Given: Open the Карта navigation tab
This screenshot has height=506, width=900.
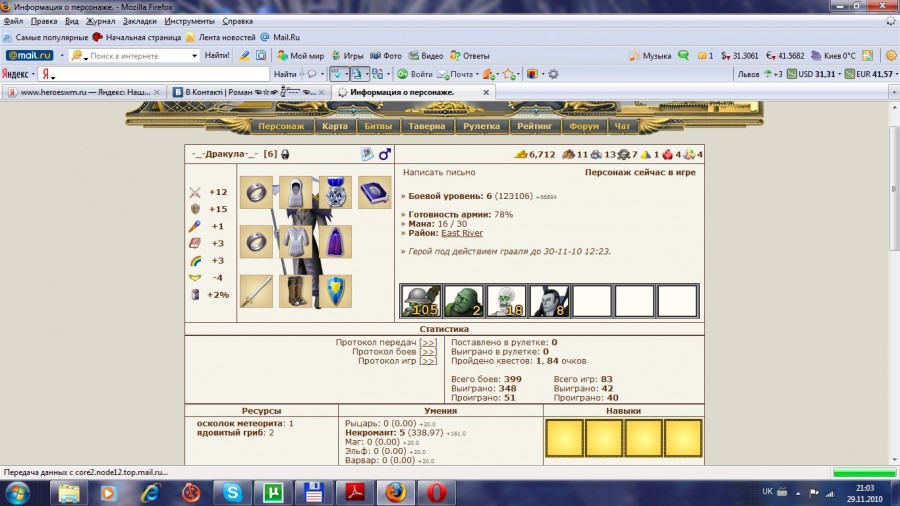Looking at the screenshot, I should coord(335,126).
